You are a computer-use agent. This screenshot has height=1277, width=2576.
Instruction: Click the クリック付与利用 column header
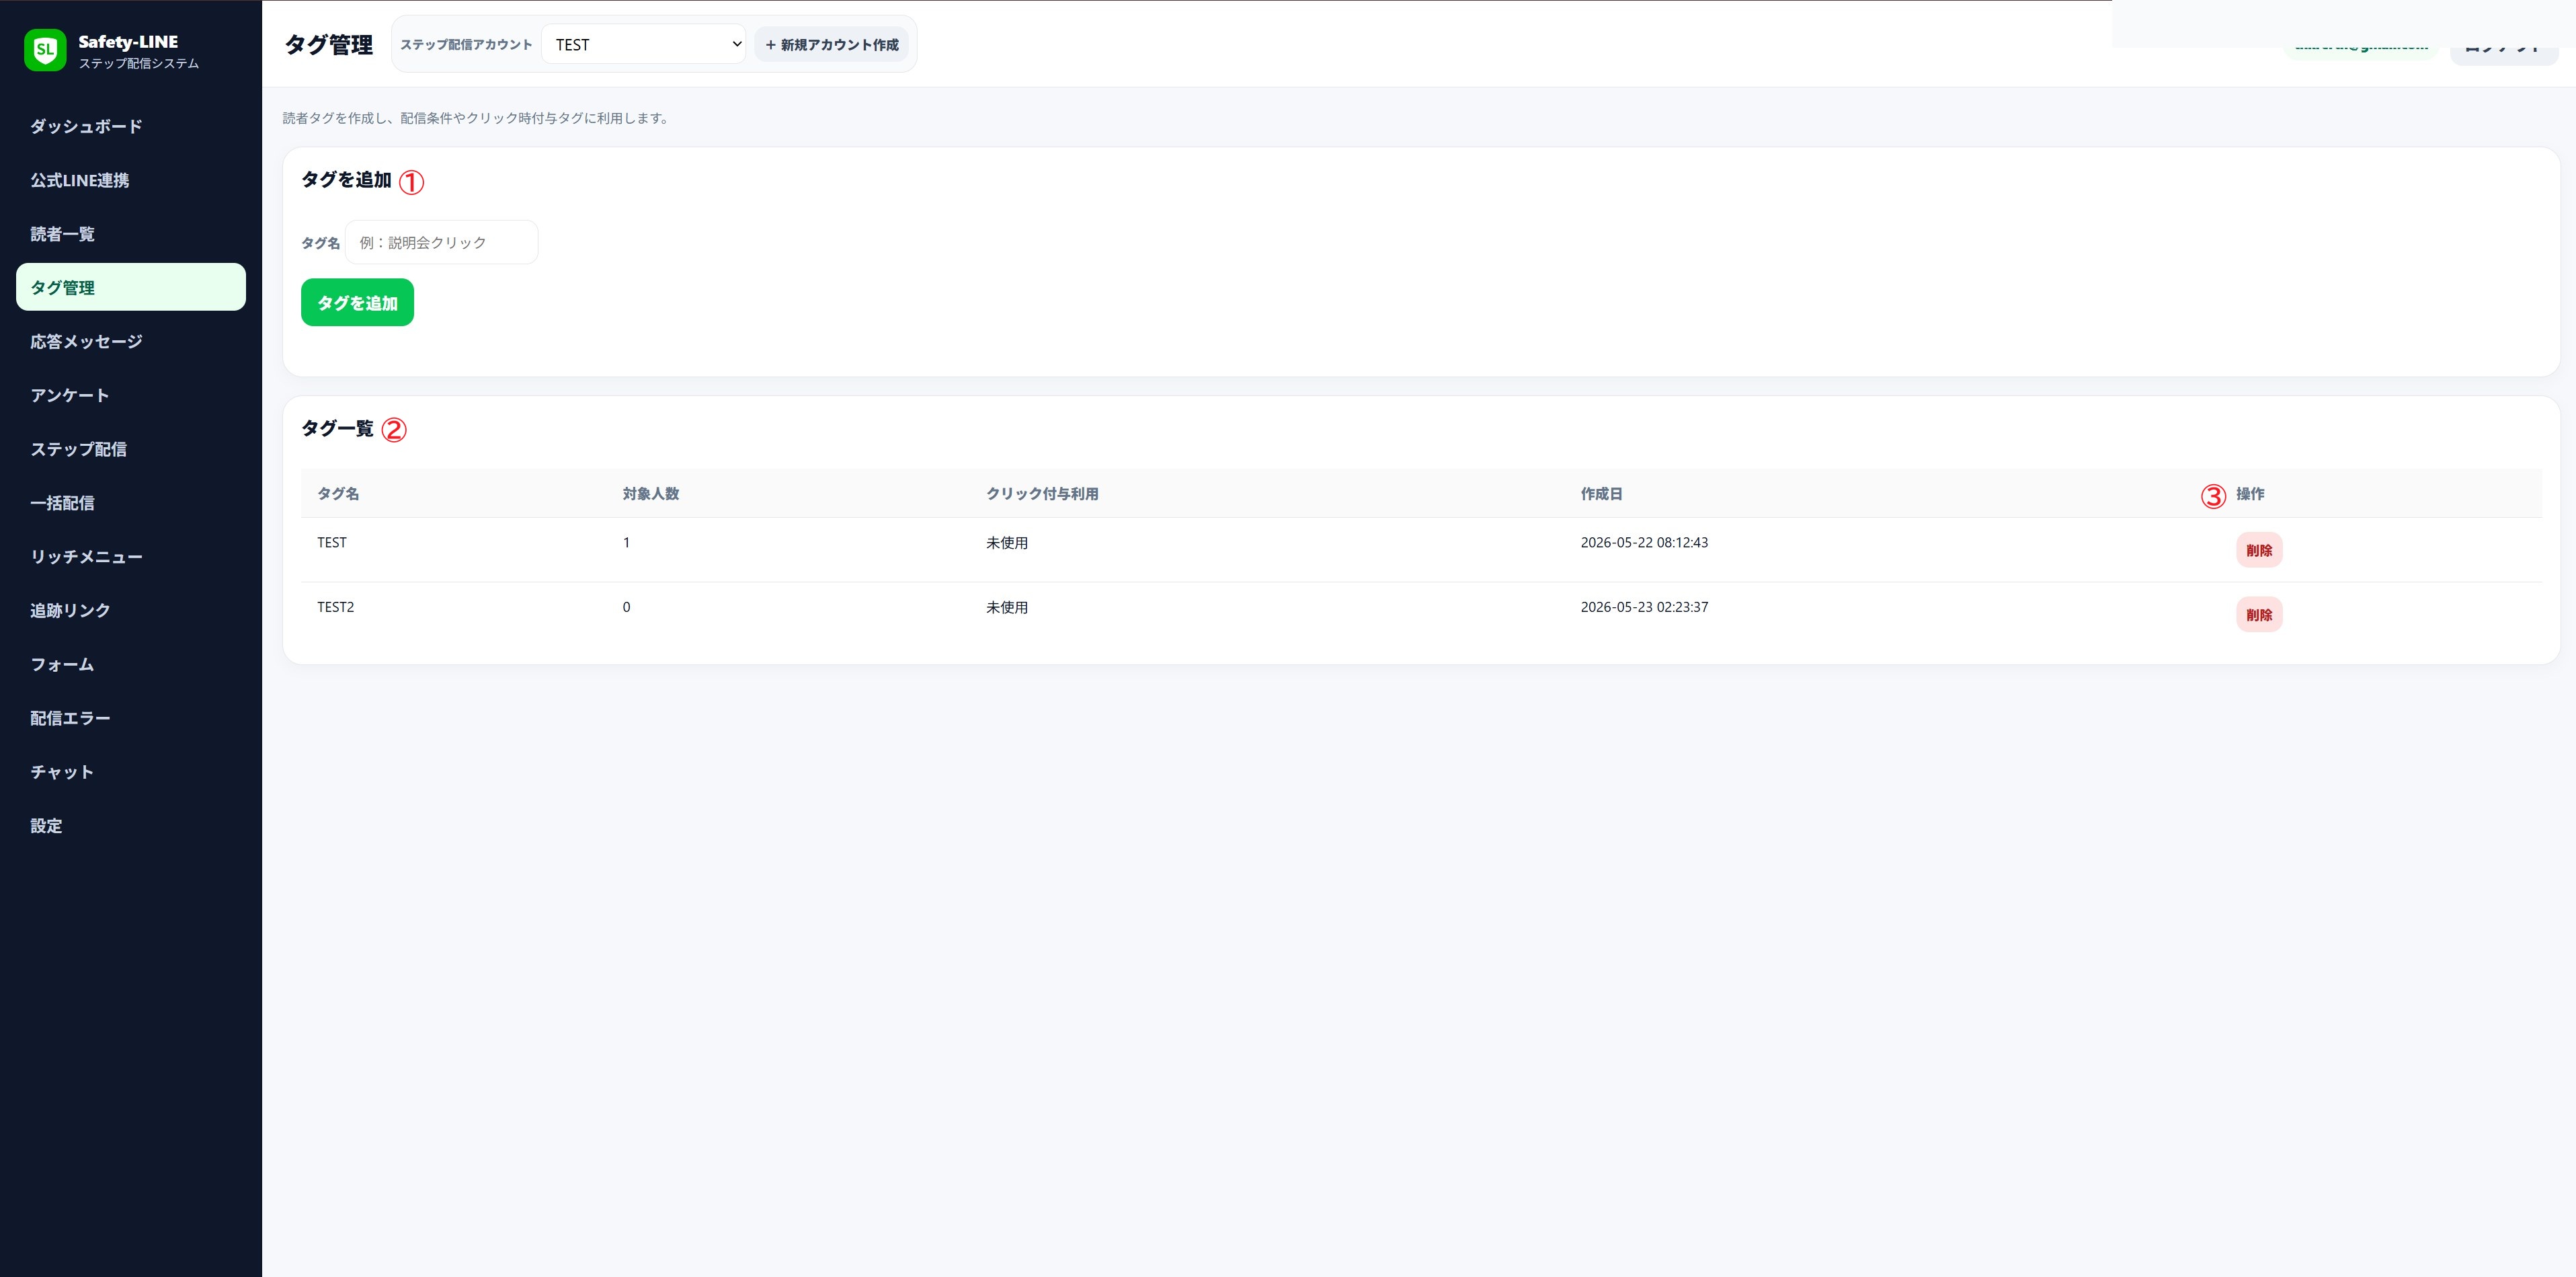(1042, 493)
